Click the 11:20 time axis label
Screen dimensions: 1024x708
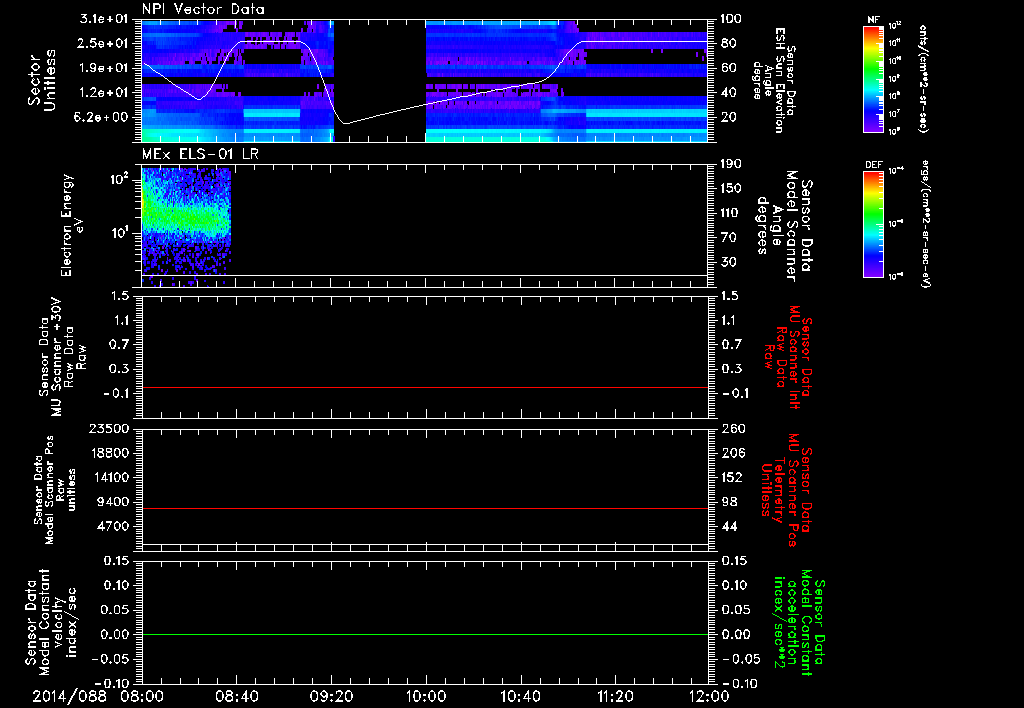coord(615,696)
